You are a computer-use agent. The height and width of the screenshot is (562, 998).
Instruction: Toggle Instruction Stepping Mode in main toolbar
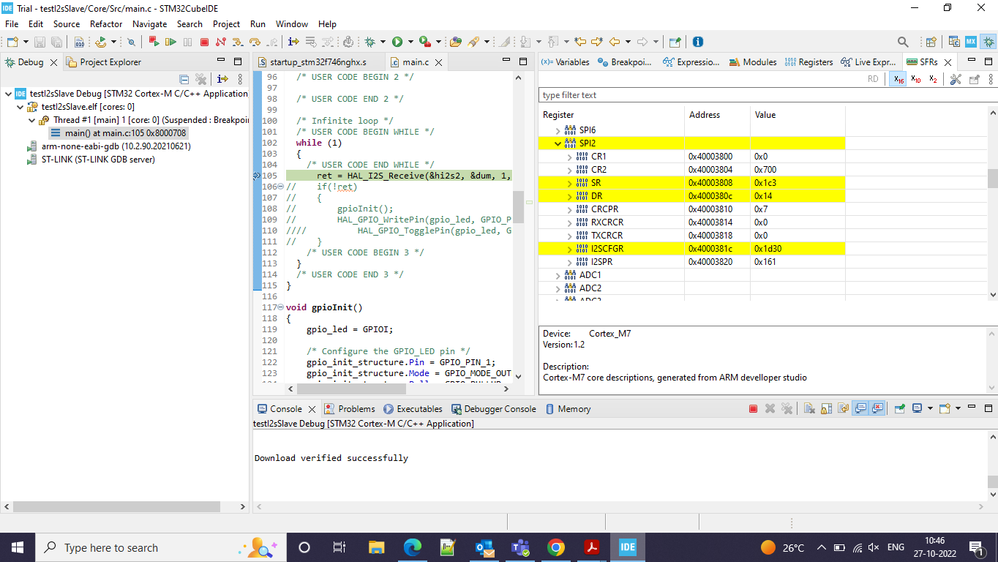293,42
